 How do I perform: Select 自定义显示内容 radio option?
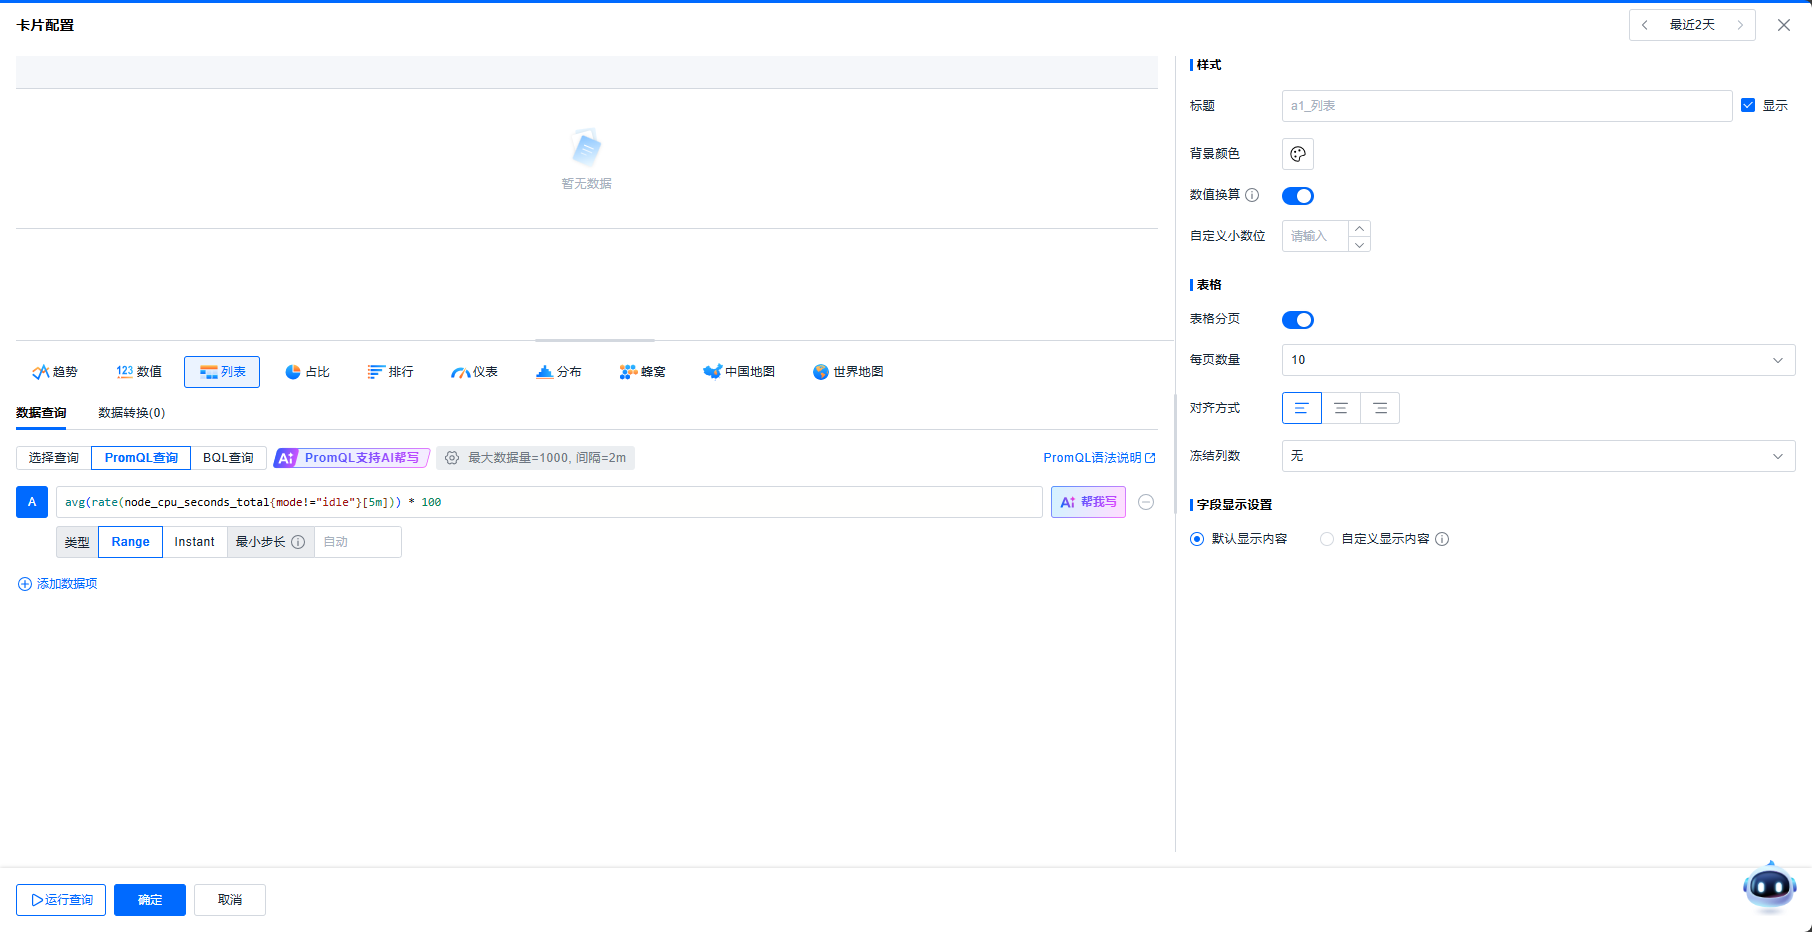coord(1327,539)
